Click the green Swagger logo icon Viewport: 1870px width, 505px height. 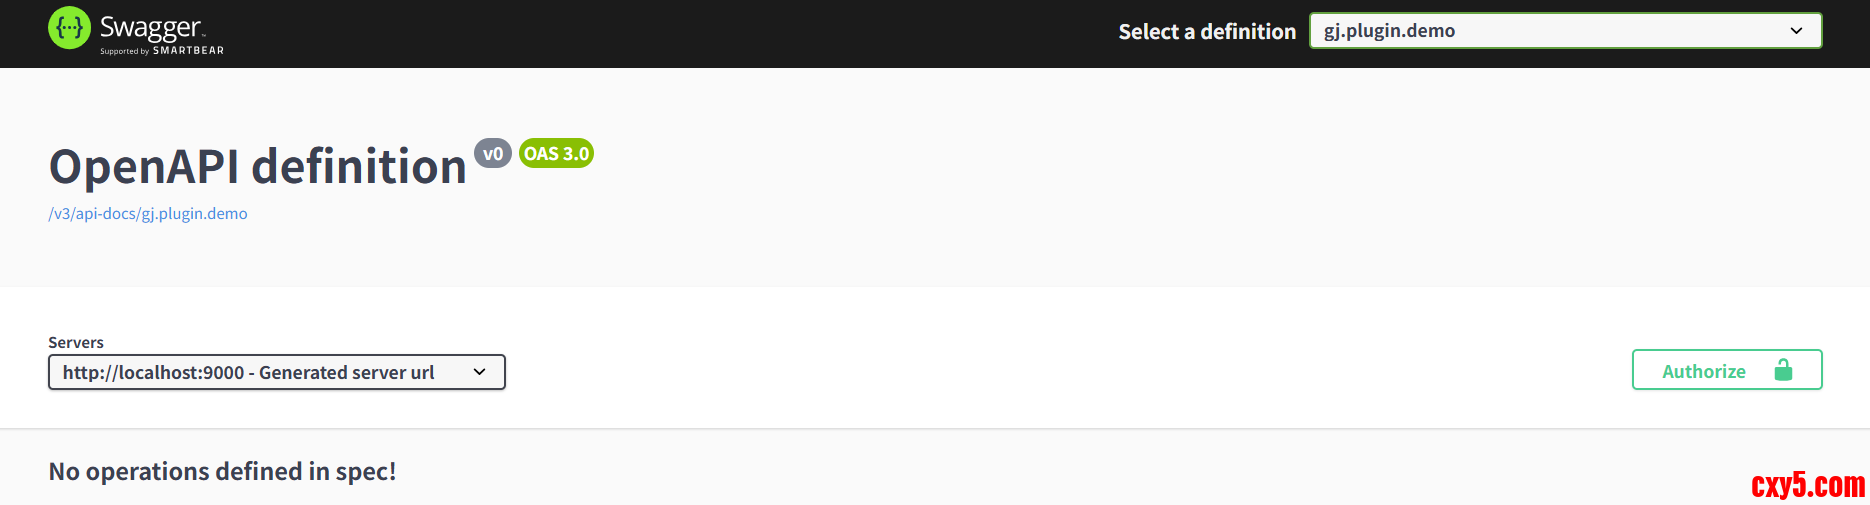click(x=69, y=28)
